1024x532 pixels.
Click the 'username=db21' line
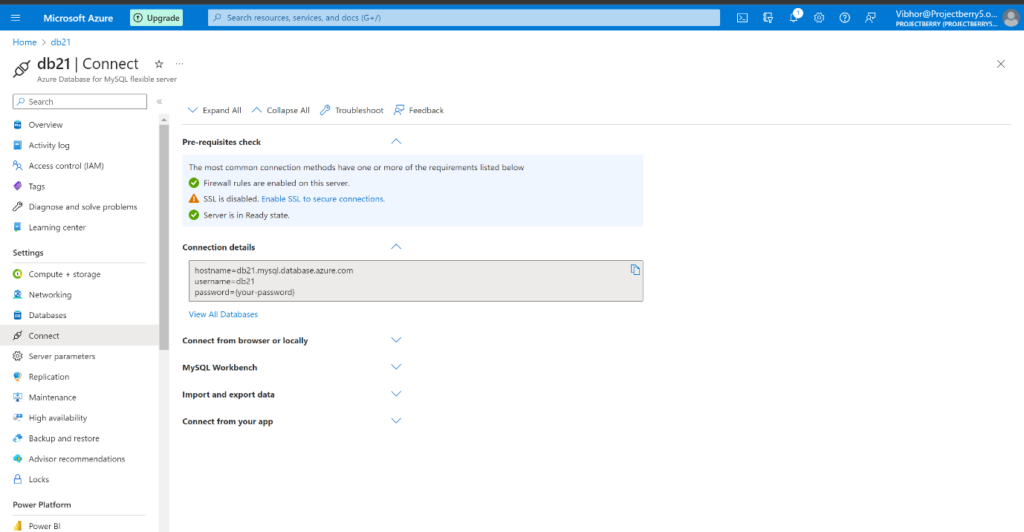(225, 281)
